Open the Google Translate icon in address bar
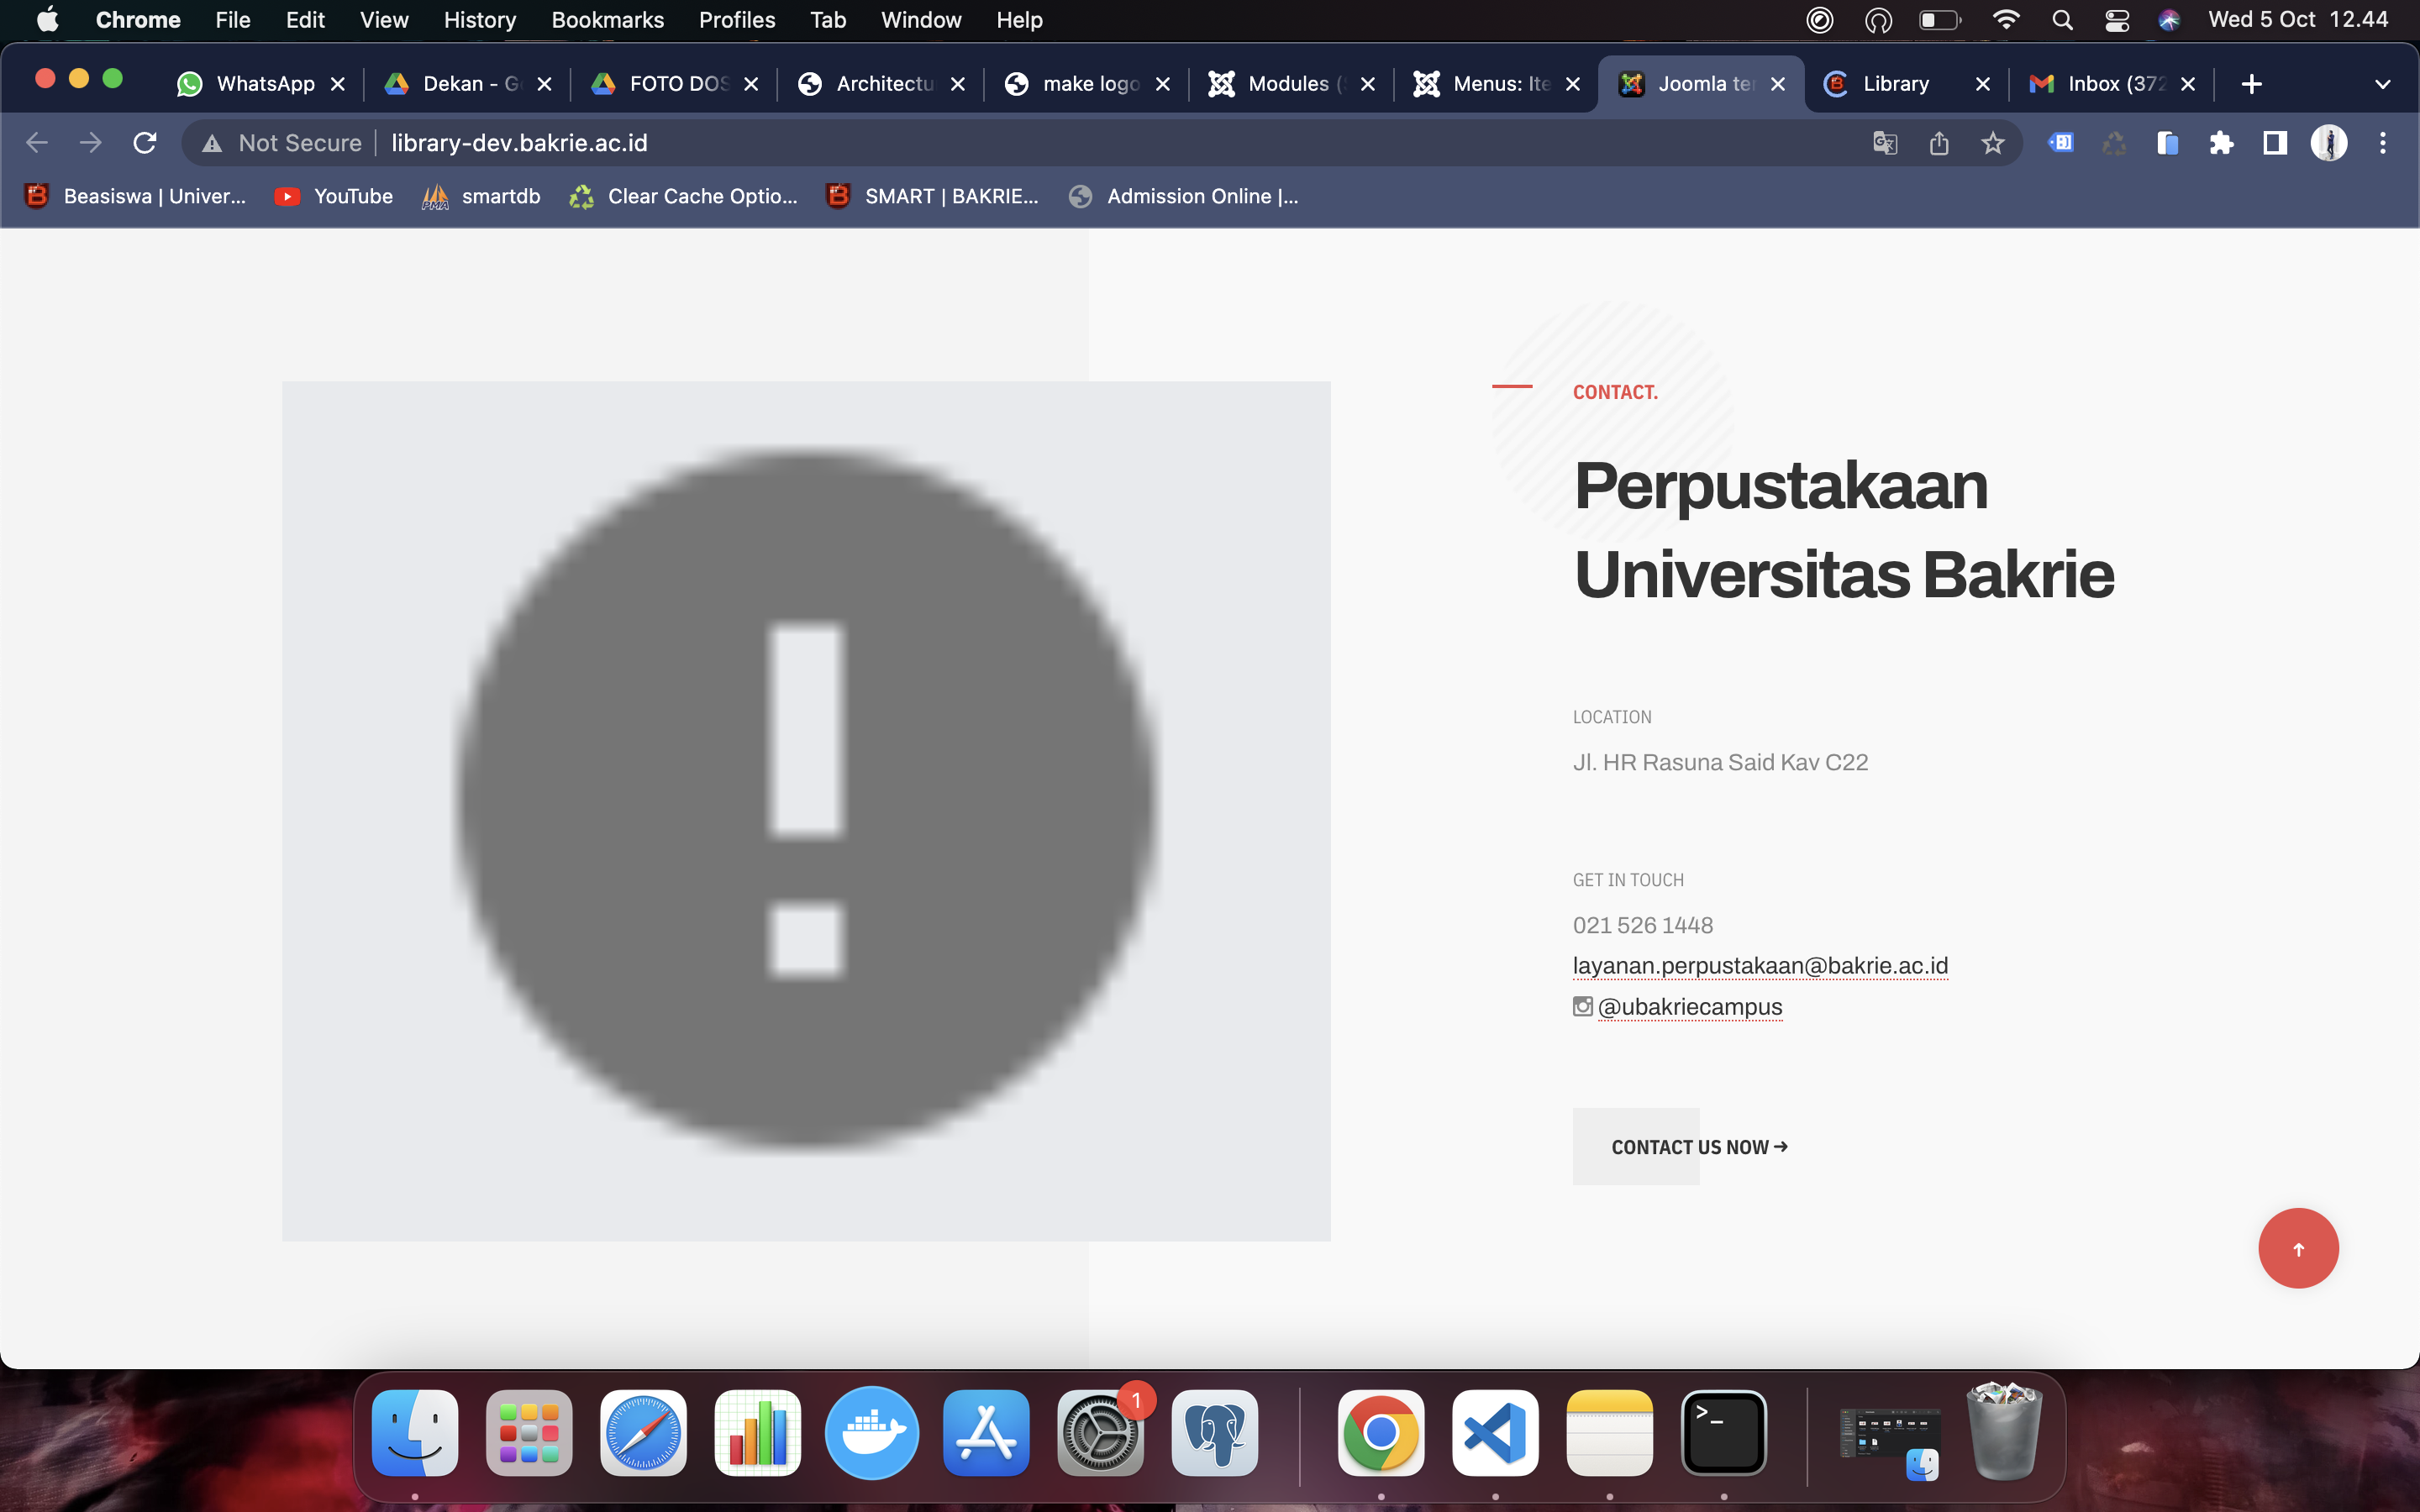Image resolution: width=2420 pixels, height=1512 pixels. pos(1884,143)
